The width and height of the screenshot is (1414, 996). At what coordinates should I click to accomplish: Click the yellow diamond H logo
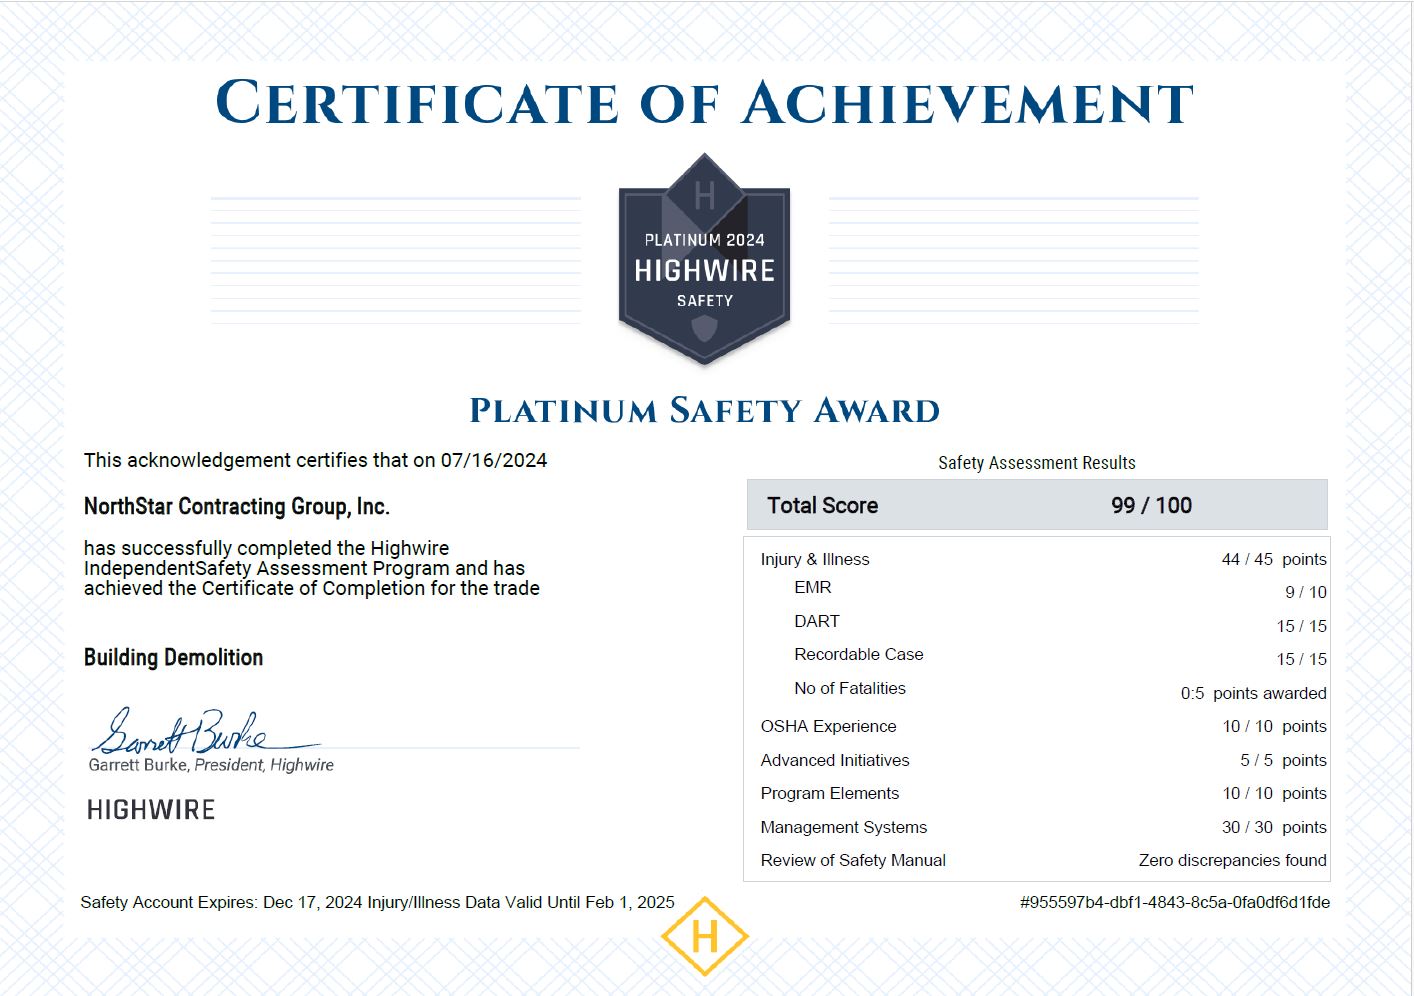pos(705,937)
